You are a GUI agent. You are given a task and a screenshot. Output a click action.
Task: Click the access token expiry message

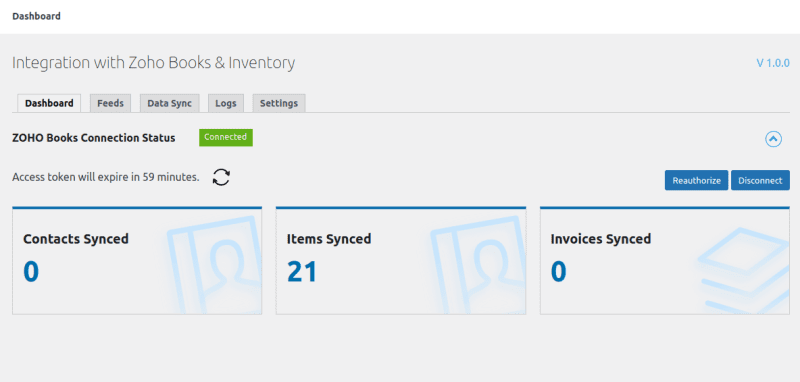pyautogui.click(x=106, y=177)
